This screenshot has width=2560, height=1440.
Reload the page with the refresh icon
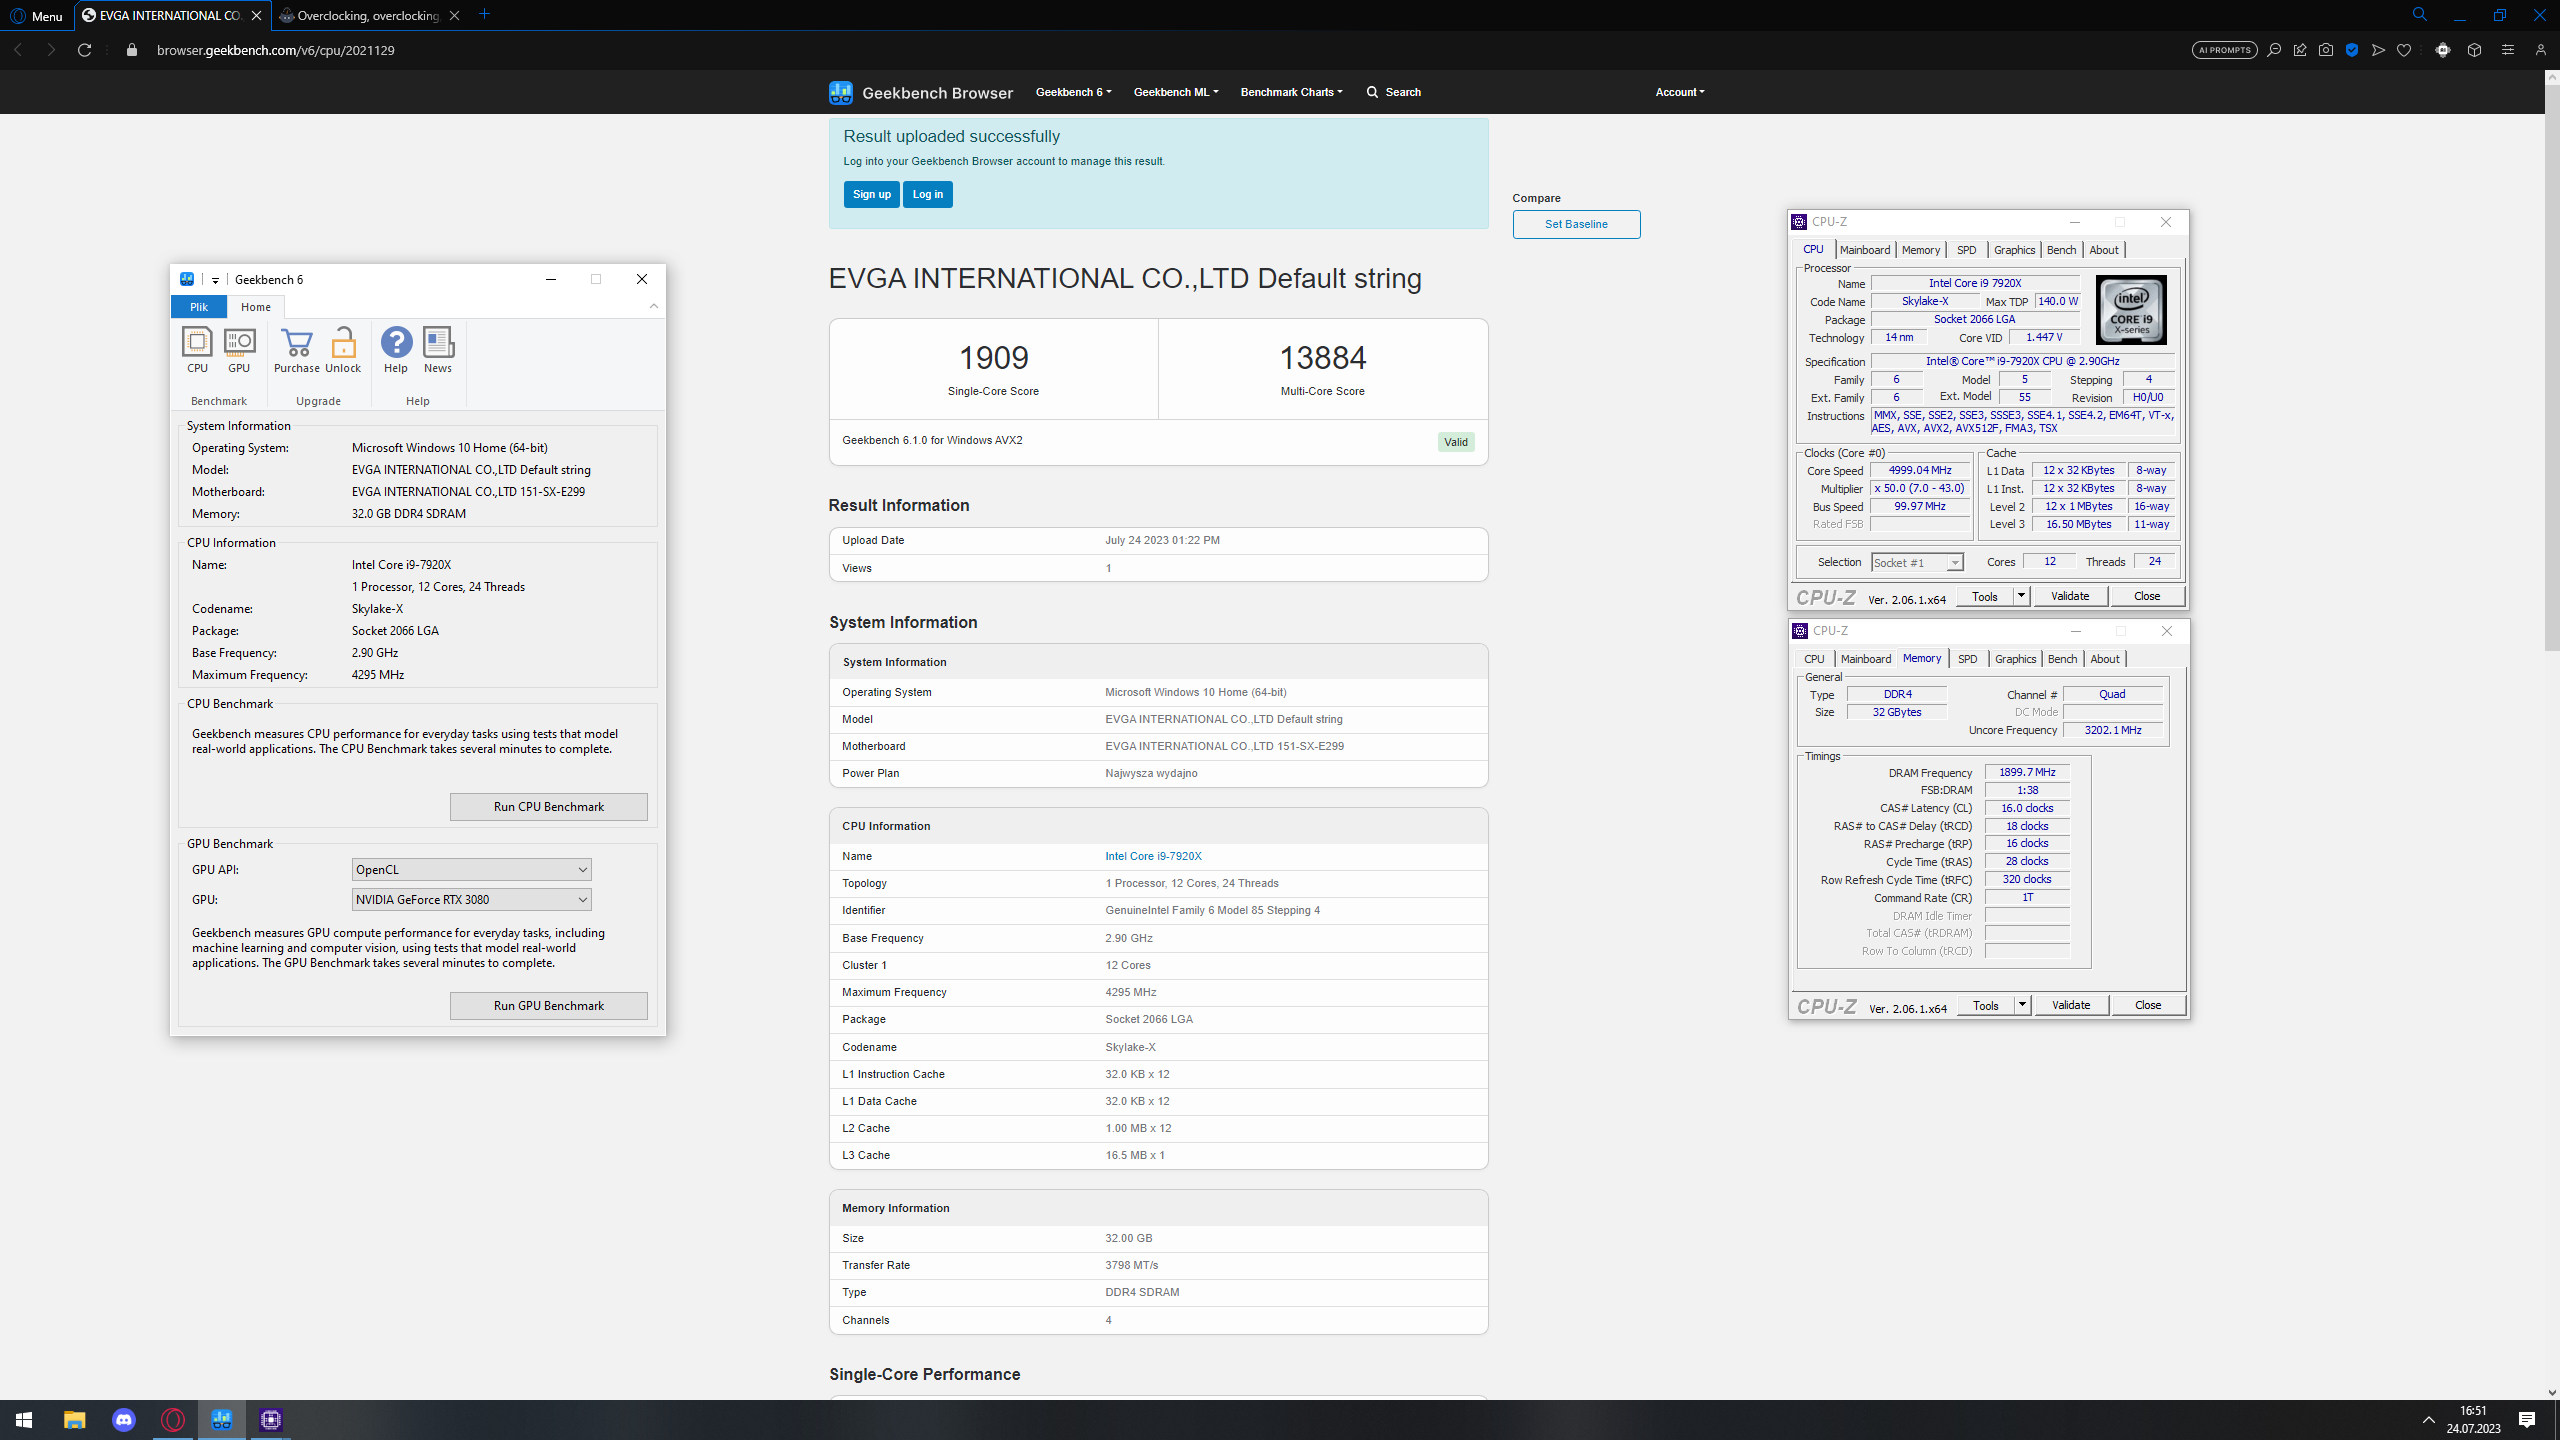pyautogui.click(x=85, y=50)
